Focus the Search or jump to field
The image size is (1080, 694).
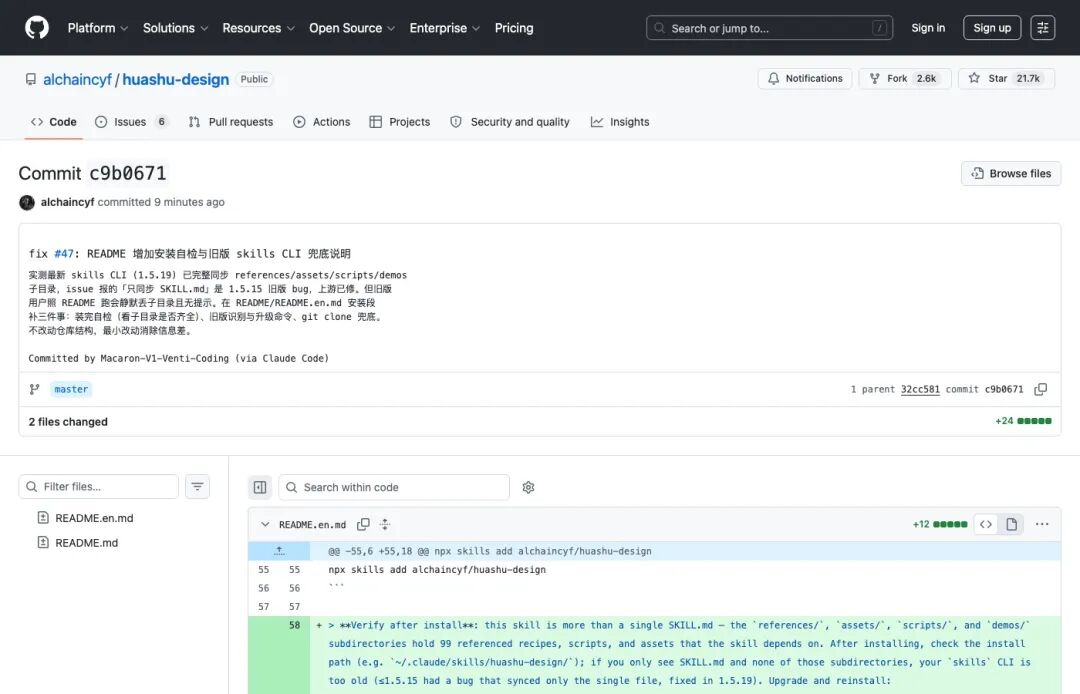pyautogui.click(x=769, y=28)
